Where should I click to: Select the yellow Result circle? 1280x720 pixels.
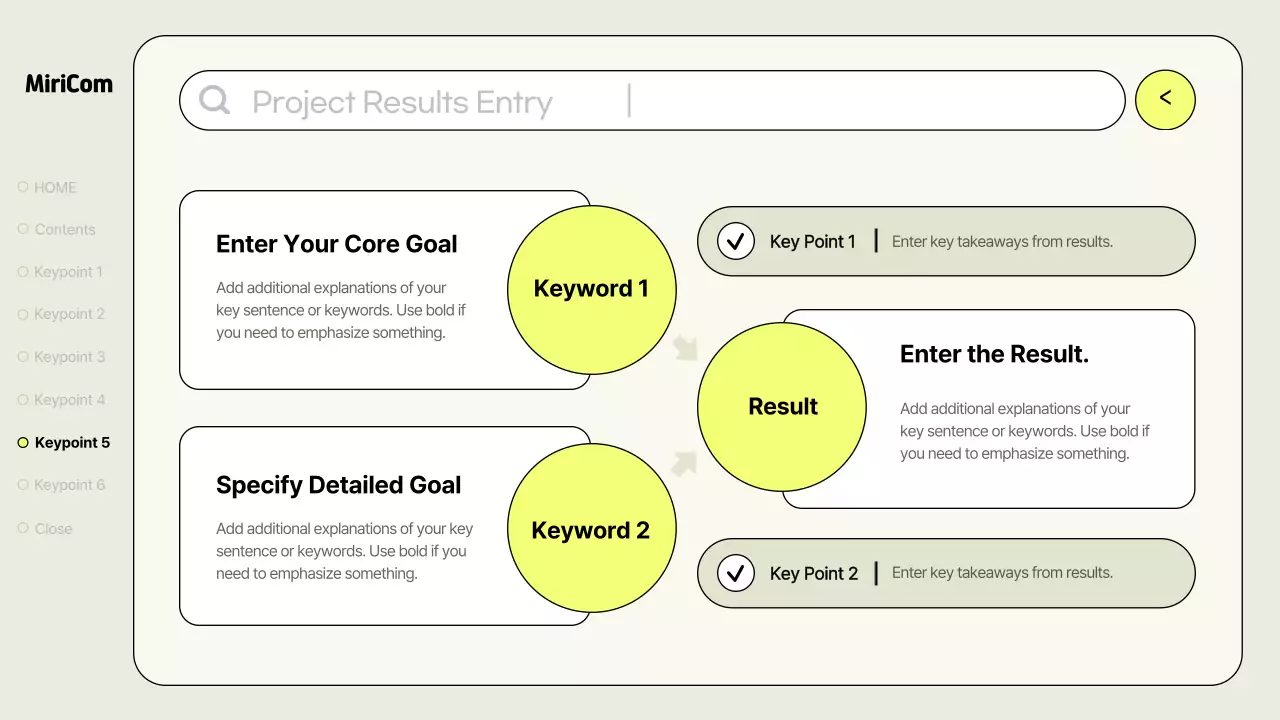point(782,406)
